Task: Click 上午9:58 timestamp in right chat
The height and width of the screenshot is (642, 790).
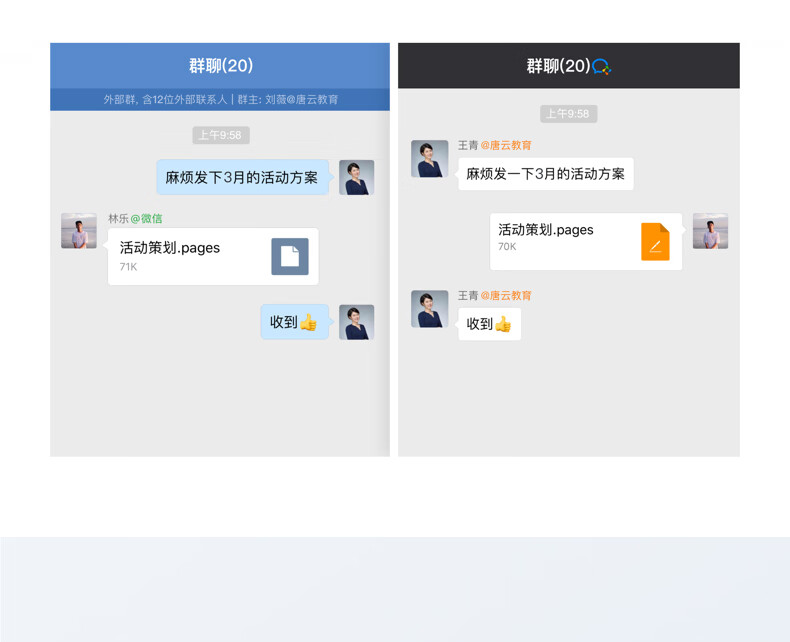Action: [568, 114]
